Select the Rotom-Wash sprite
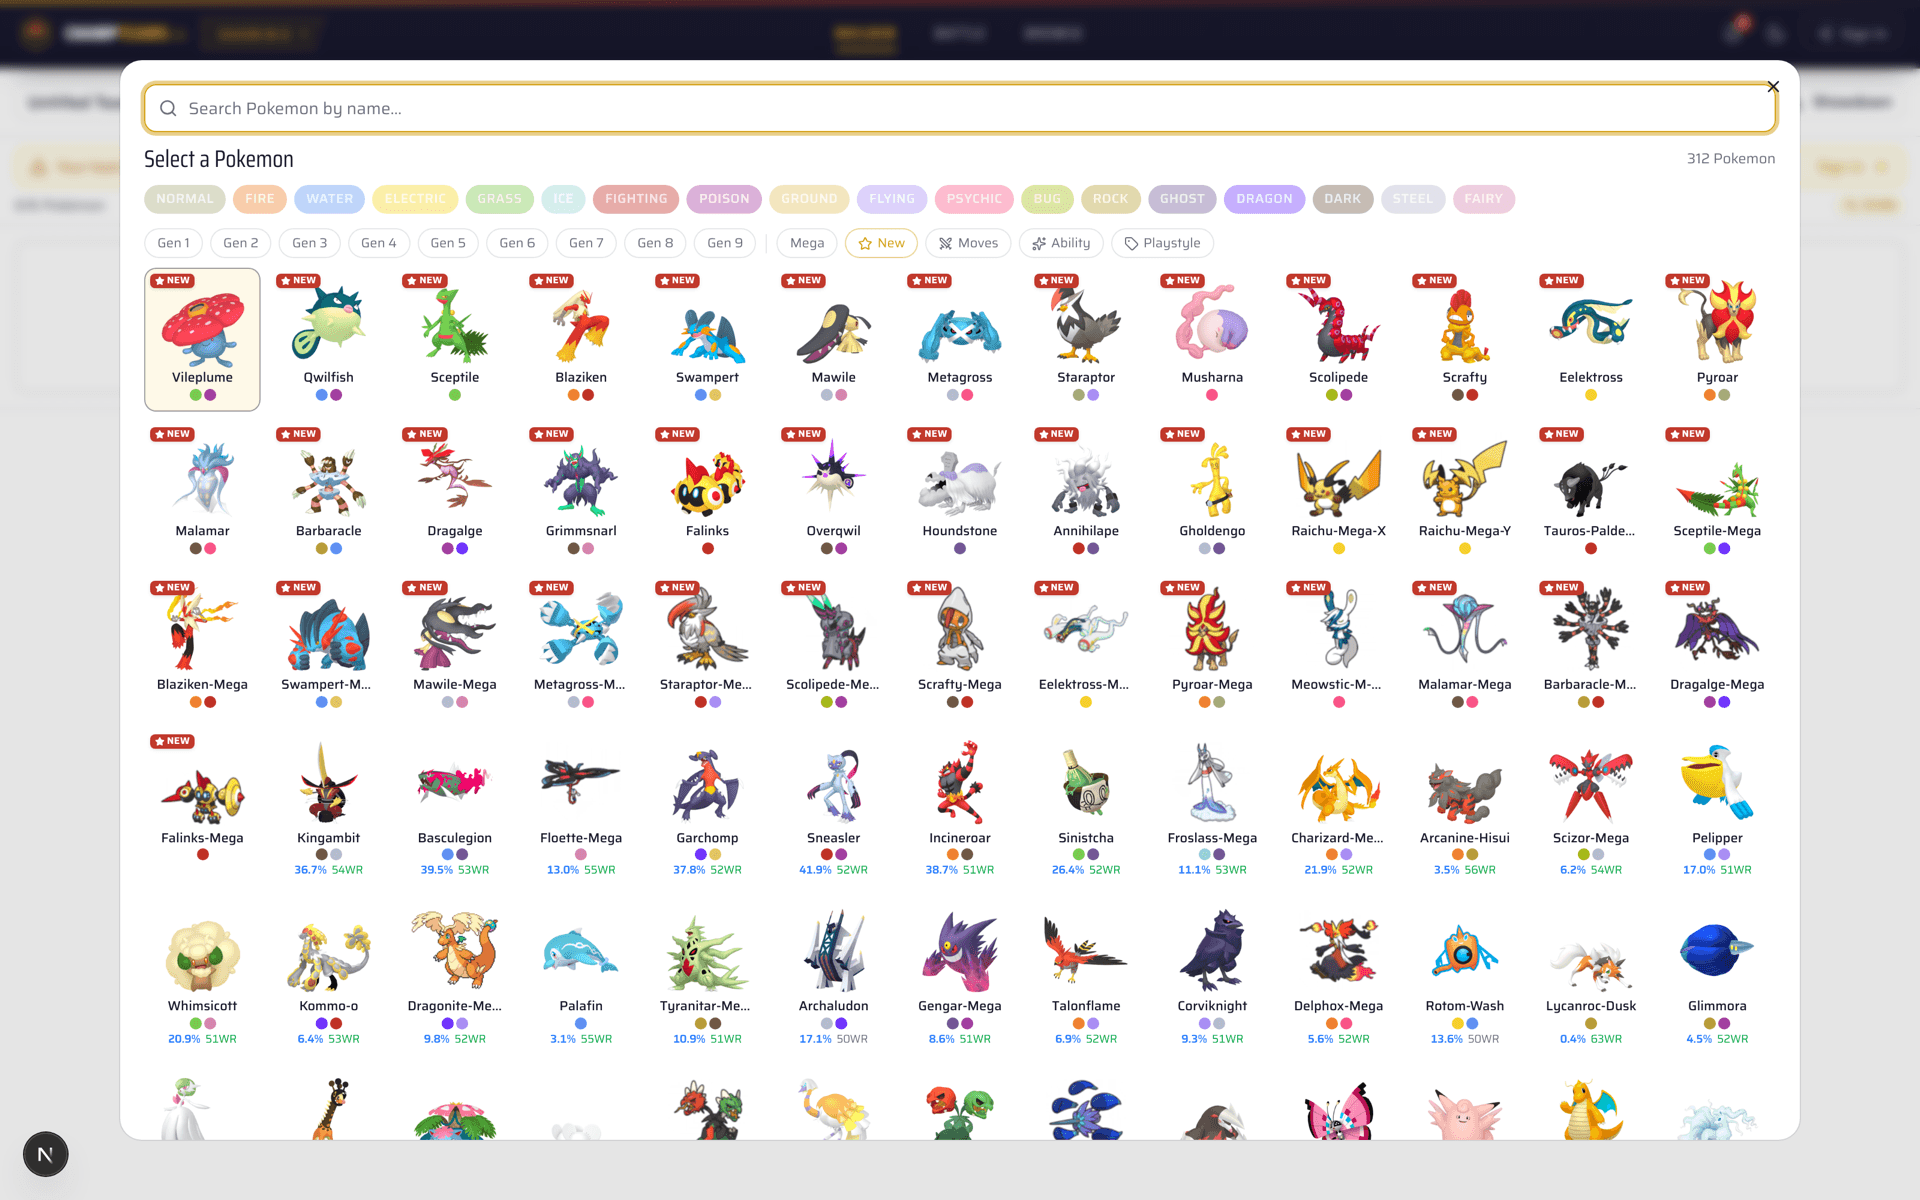This screenshot has height=1200, width=1920. (1465, 953)
